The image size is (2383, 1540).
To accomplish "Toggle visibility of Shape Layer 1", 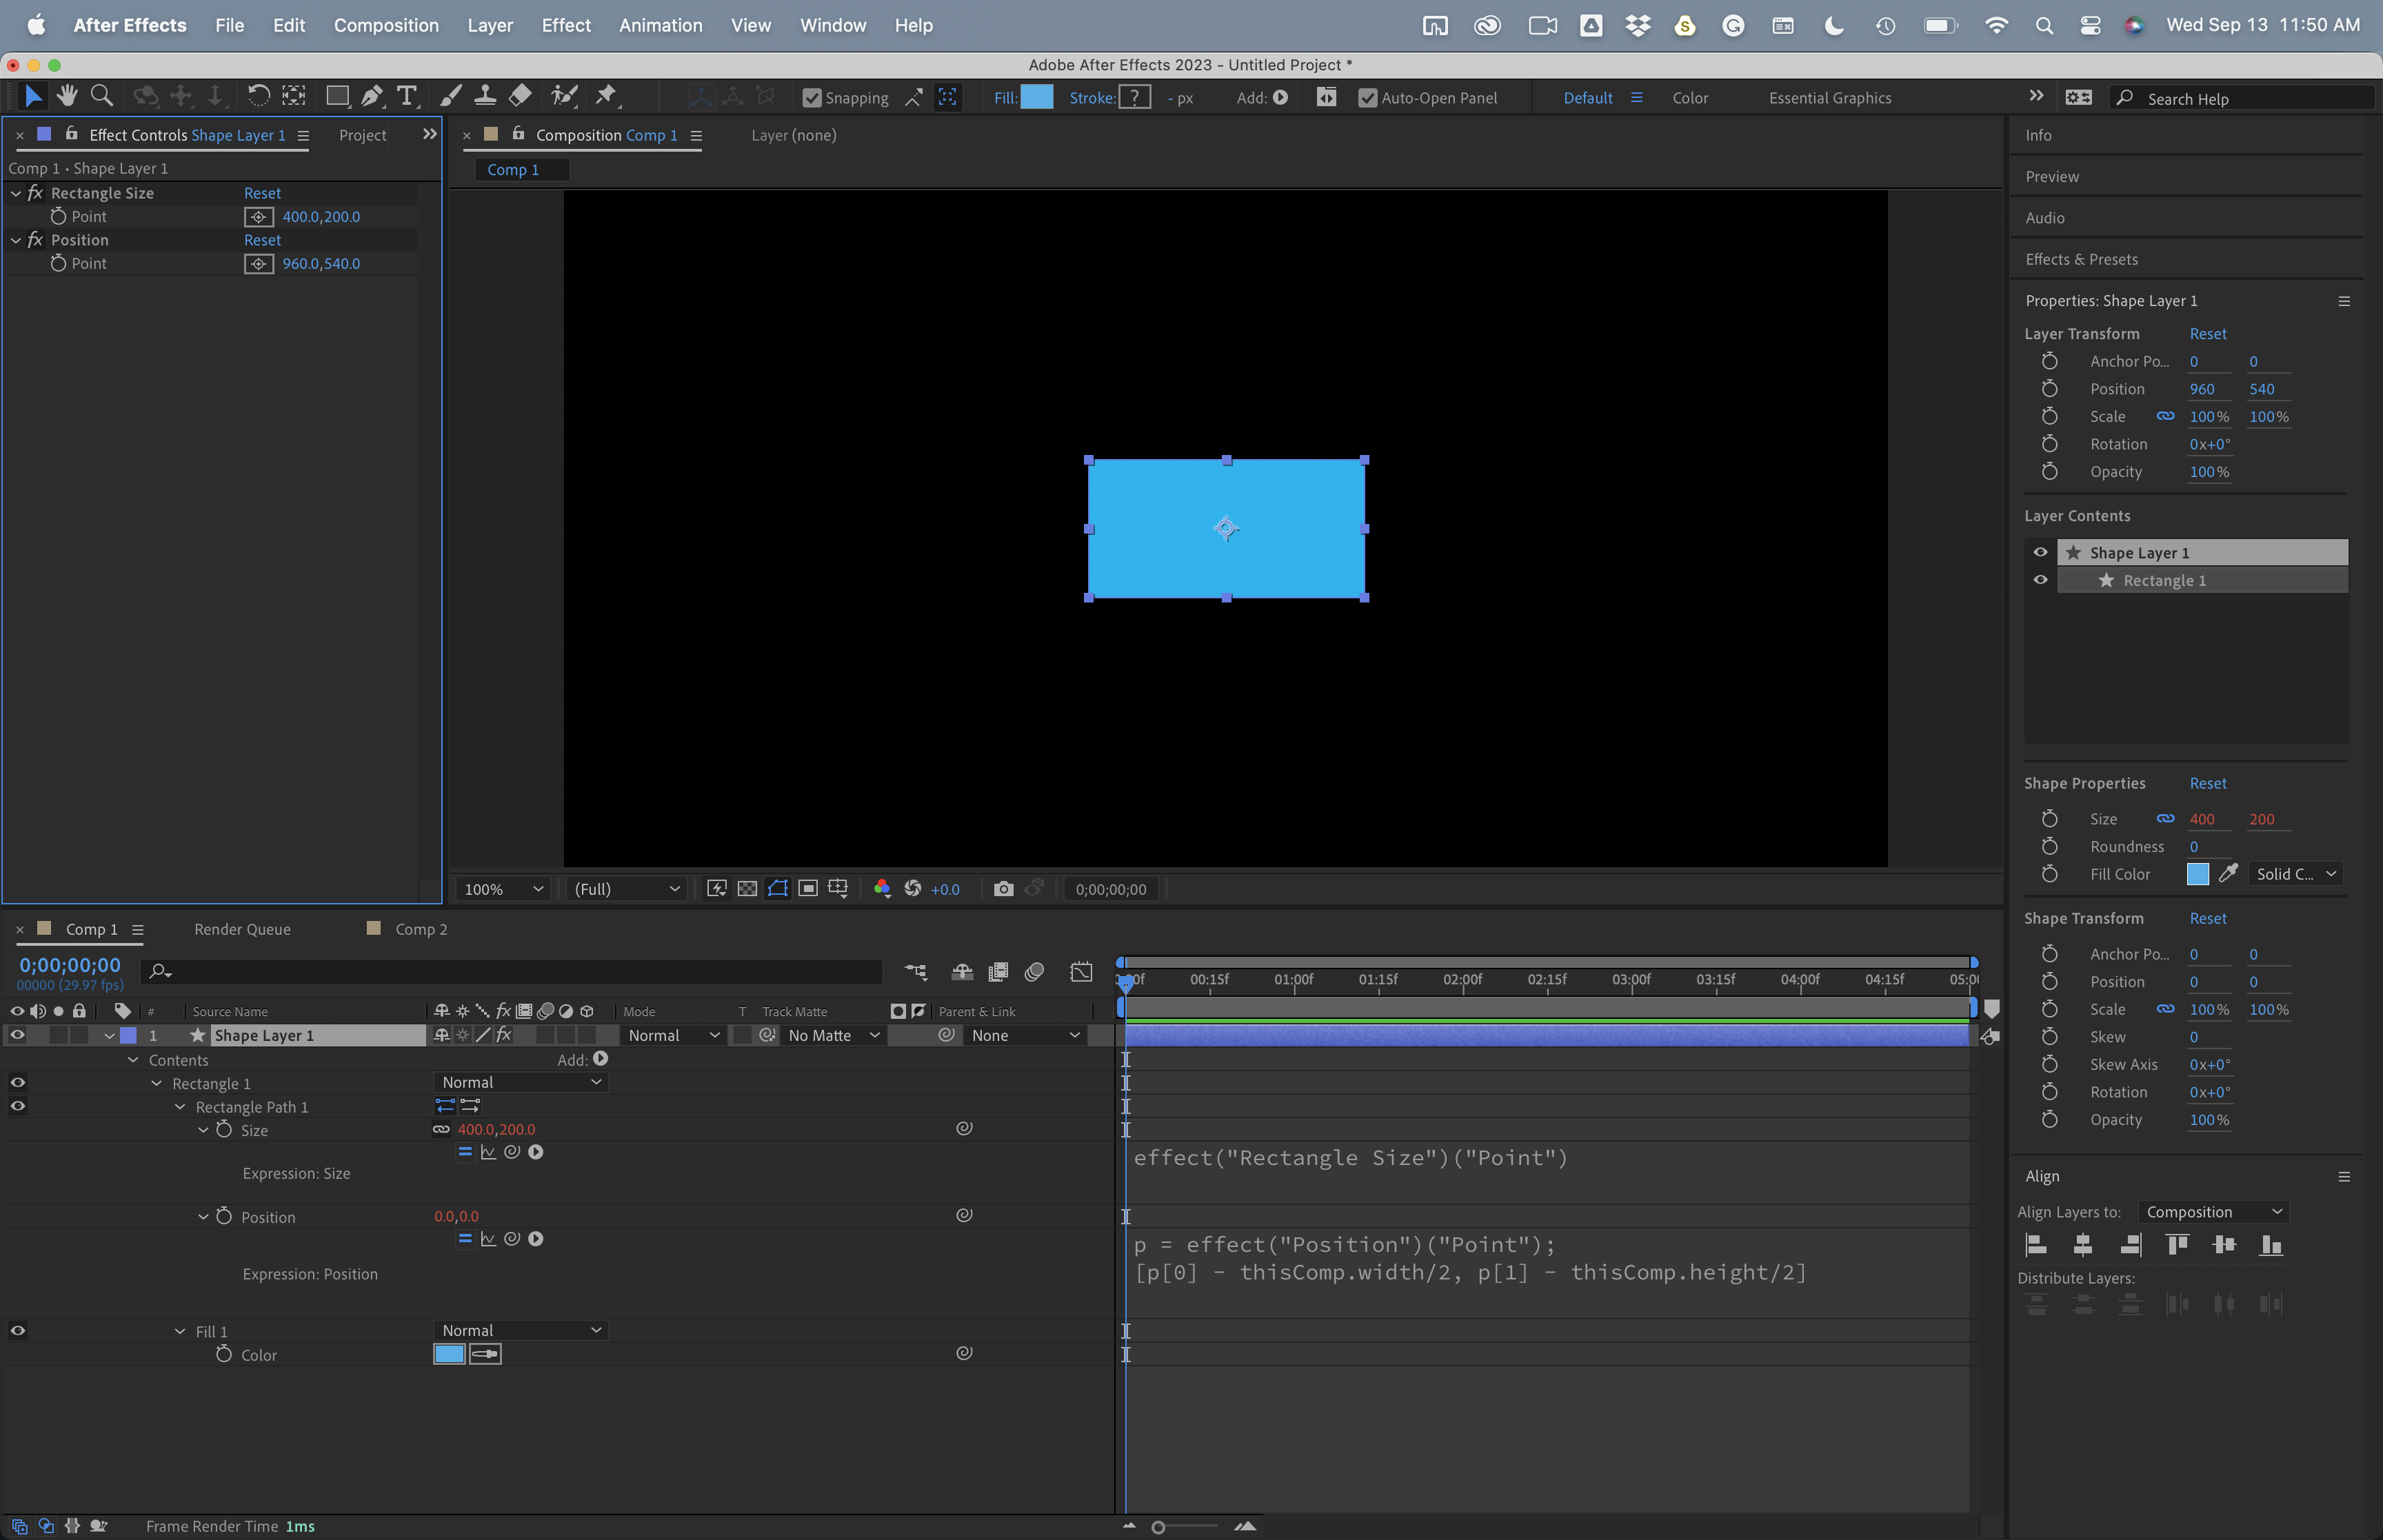I will 17,1035.
